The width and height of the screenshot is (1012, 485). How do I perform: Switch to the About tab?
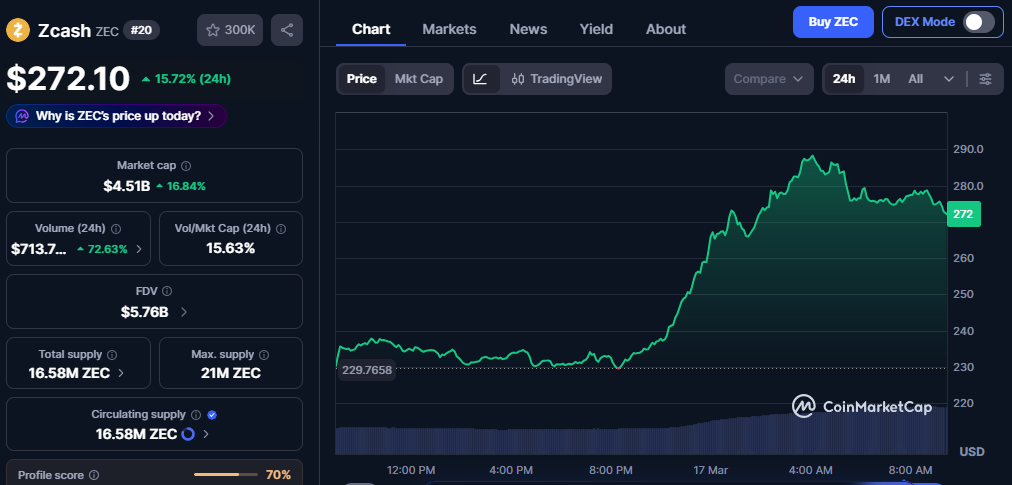[x=666, y=29]
